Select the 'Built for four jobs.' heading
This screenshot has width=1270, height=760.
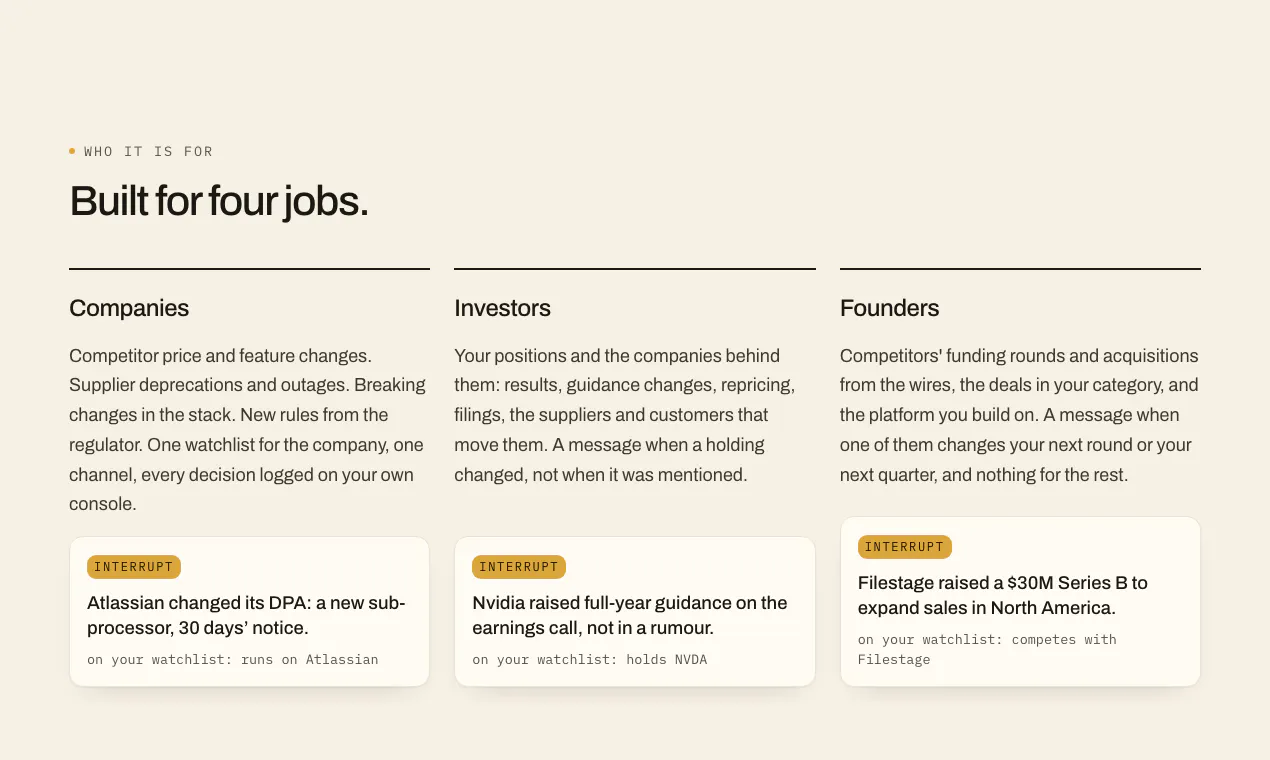pyautogui.click(x=219, y=201)
